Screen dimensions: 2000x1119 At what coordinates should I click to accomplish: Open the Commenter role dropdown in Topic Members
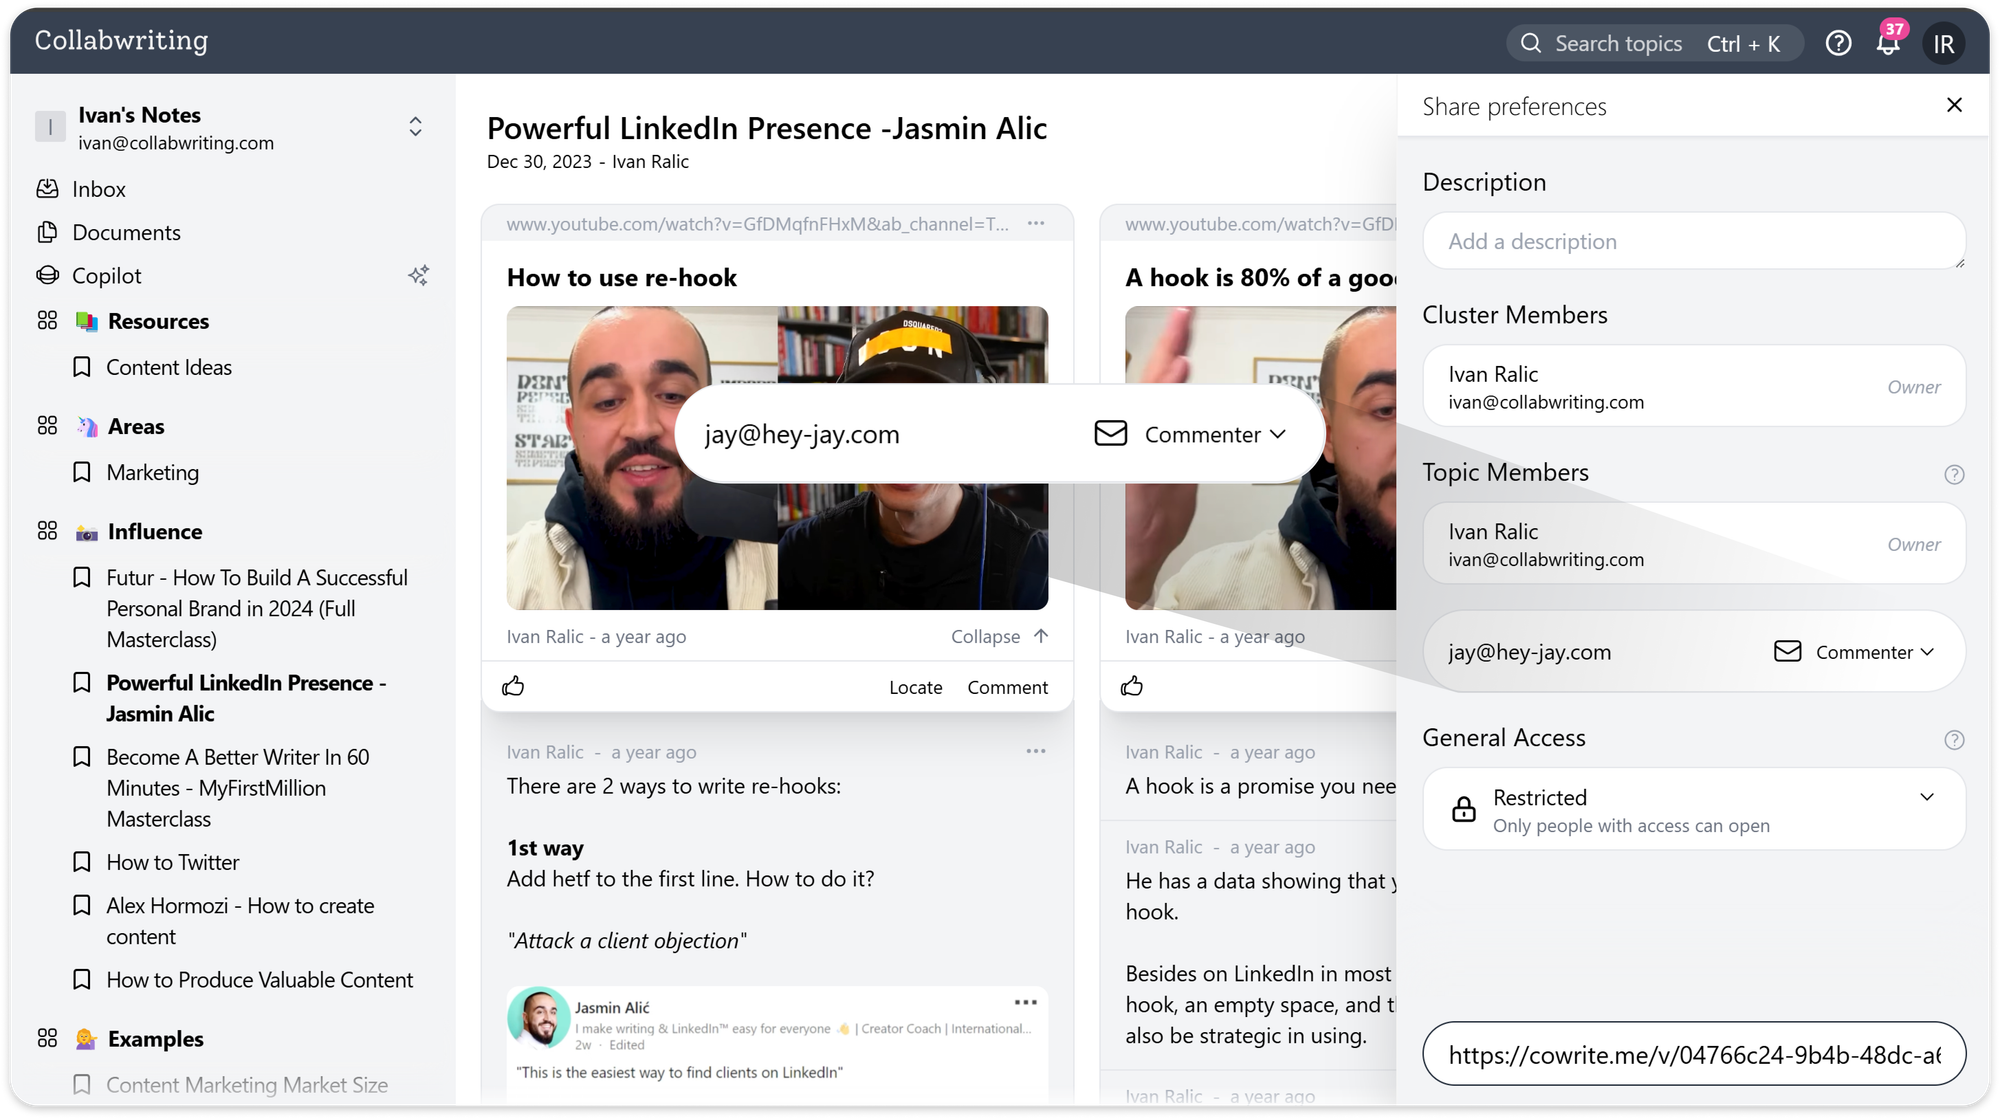pos(1875,652)
